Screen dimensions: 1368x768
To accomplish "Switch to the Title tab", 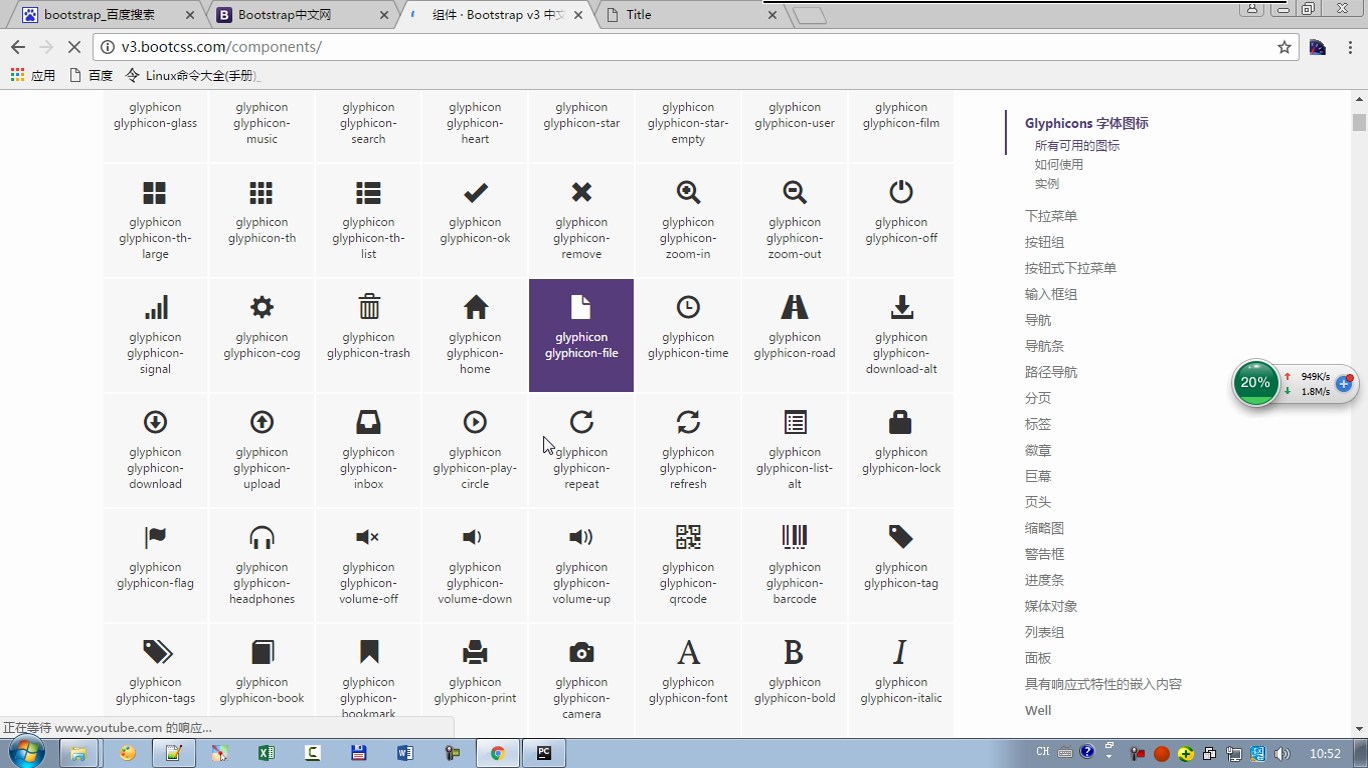I will 690,15.
